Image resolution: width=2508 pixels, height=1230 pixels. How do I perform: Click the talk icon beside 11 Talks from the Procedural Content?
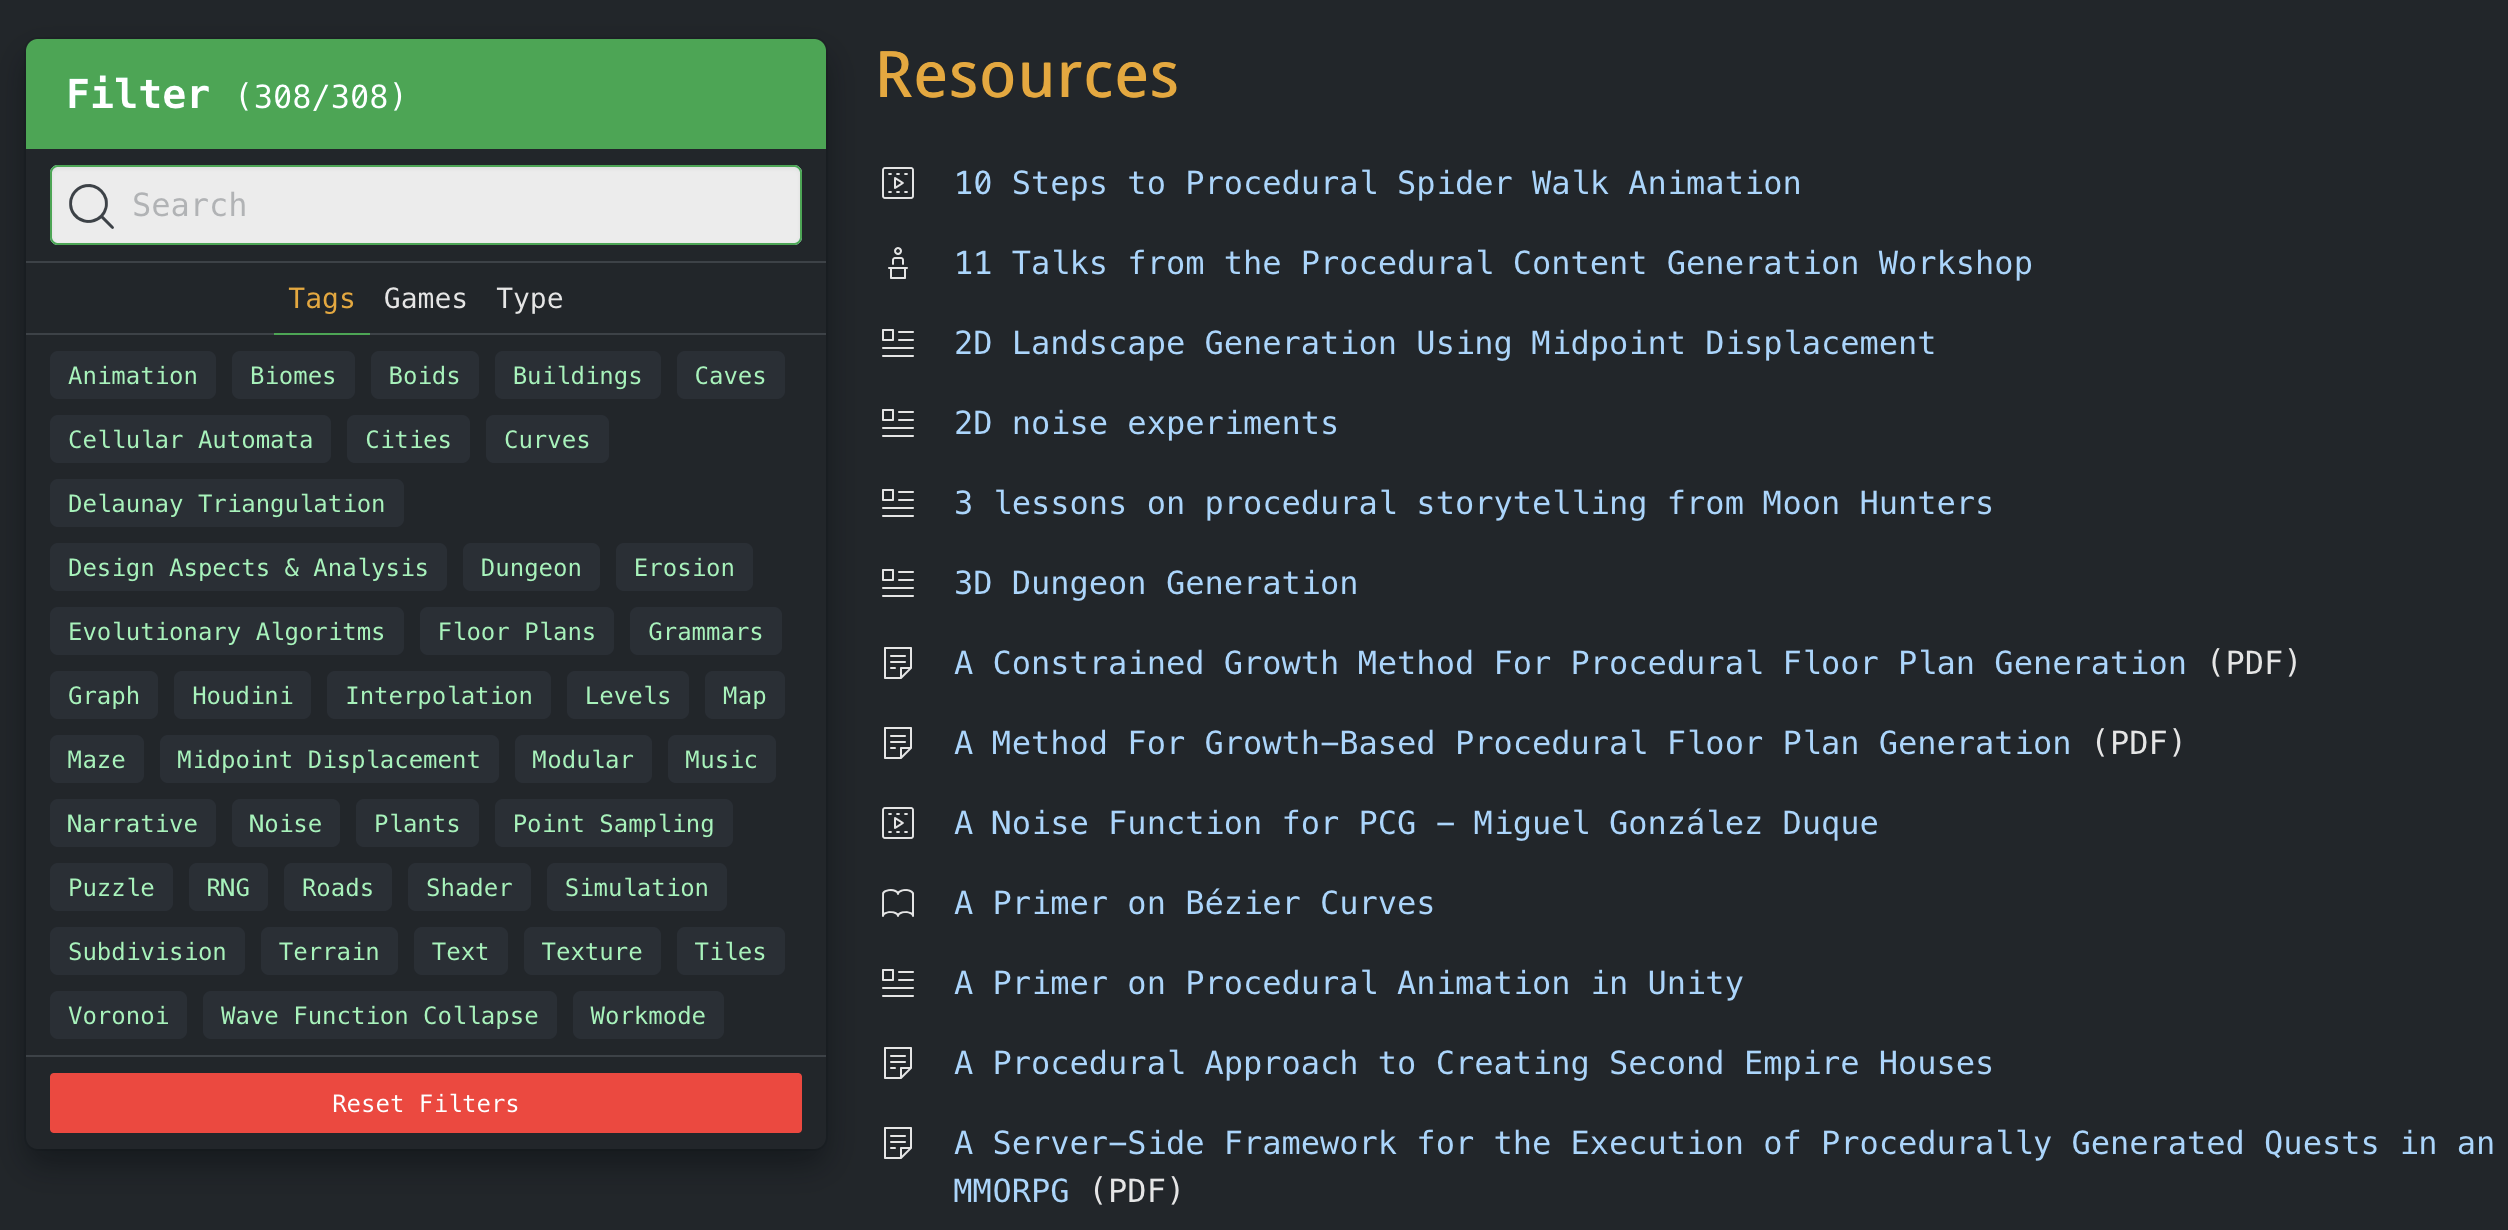click(x=898, y=263)
